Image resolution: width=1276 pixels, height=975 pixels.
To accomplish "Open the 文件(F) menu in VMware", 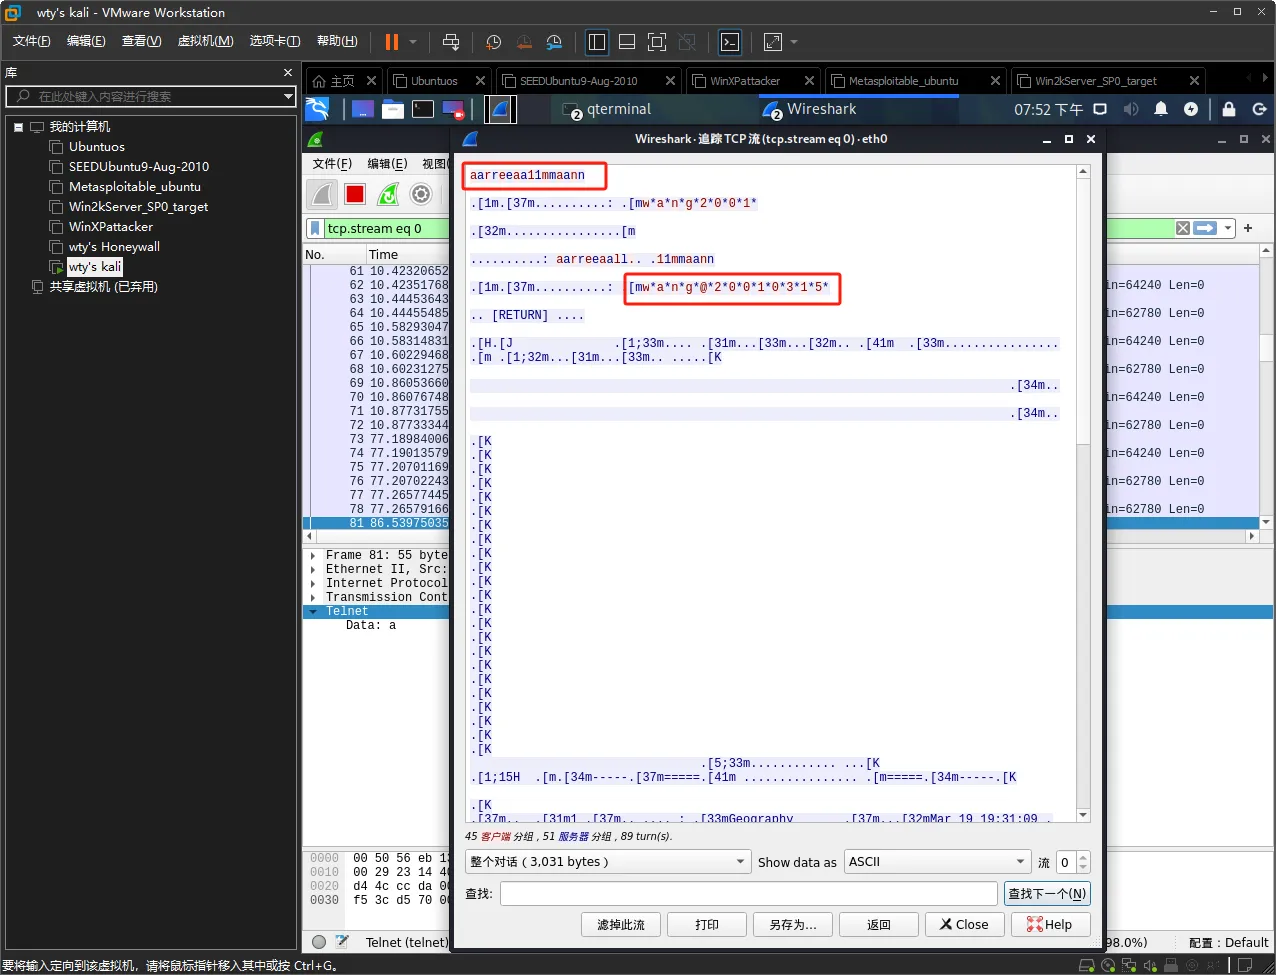I will pyautogui.click(x=32, y=41).
